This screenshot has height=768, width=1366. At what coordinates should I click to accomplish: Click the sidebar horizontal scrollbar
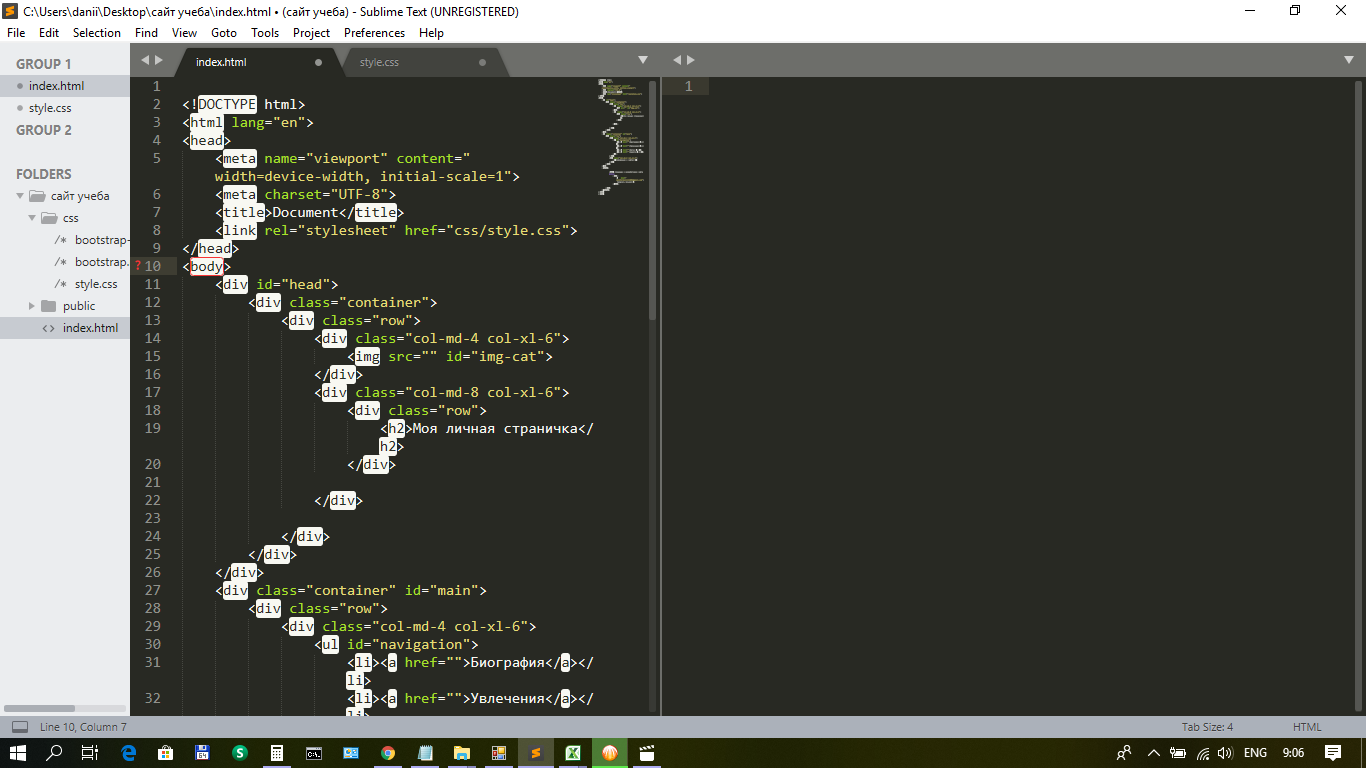(40, 708)
